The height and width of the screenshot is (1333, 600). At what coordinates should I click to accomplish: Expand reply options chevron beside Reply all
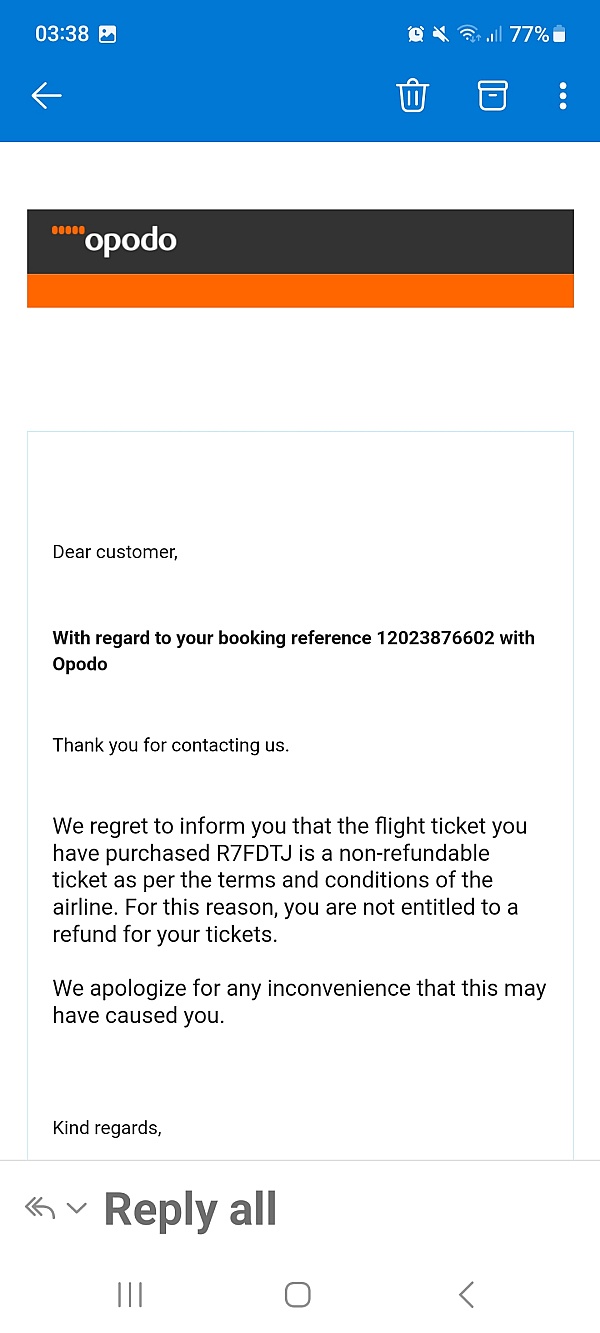(x=76, y=1208)
